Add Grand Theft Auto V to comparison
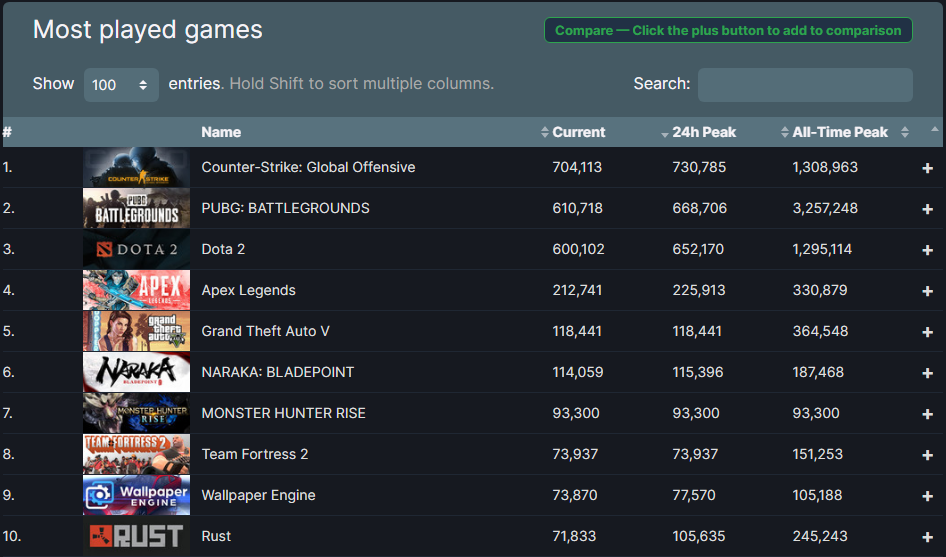Viewport: 946px width, 557px height. pyautogui.click(x=927, y=332)
